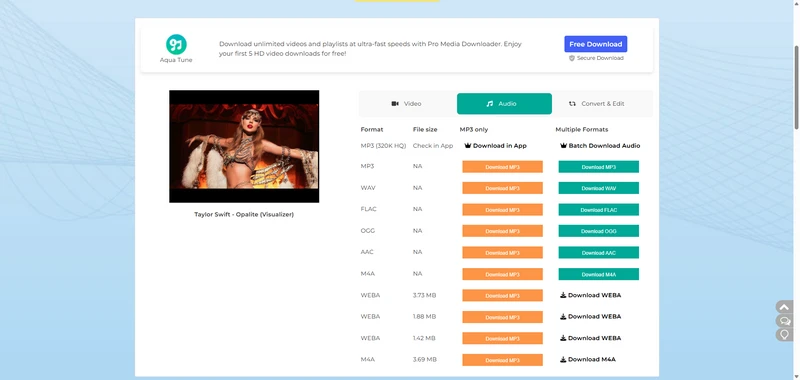Click the 'OGG' format label
800x380 pixels.
pos(368,231)
